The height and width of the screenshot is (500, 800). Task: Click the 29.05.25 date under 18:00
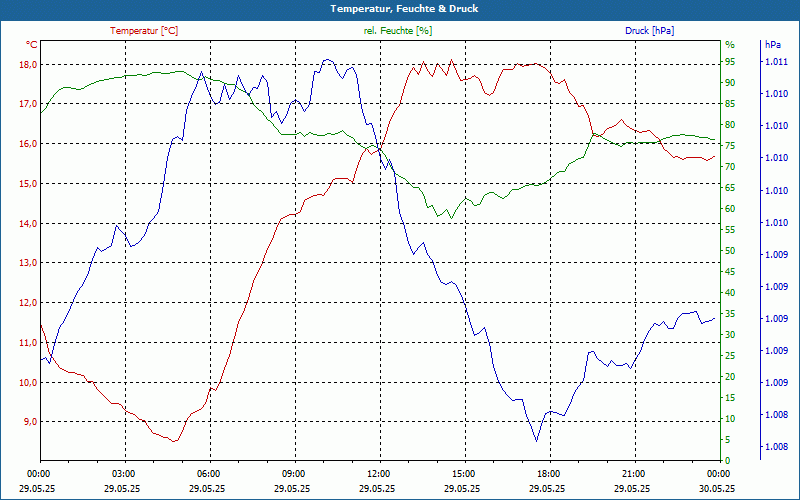(547, 488)
